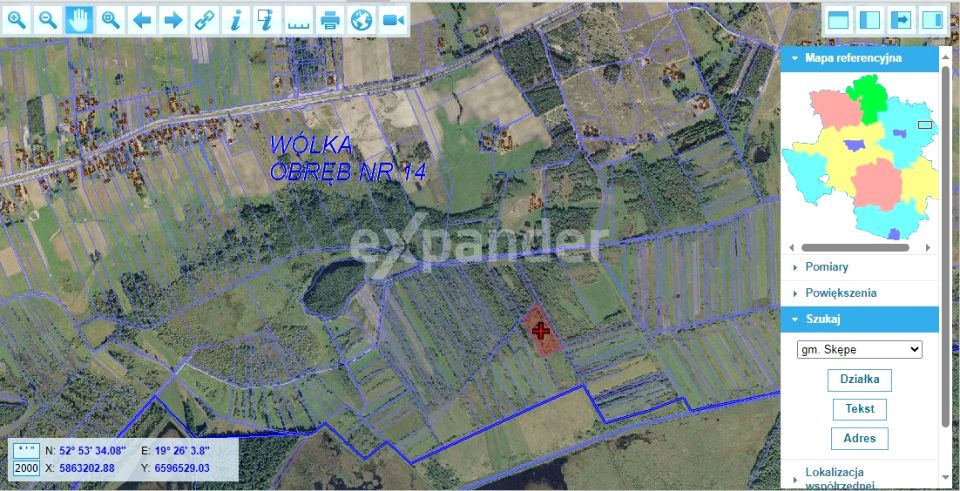Click the printer icon
960x491 pixels.
pos(330,20)
